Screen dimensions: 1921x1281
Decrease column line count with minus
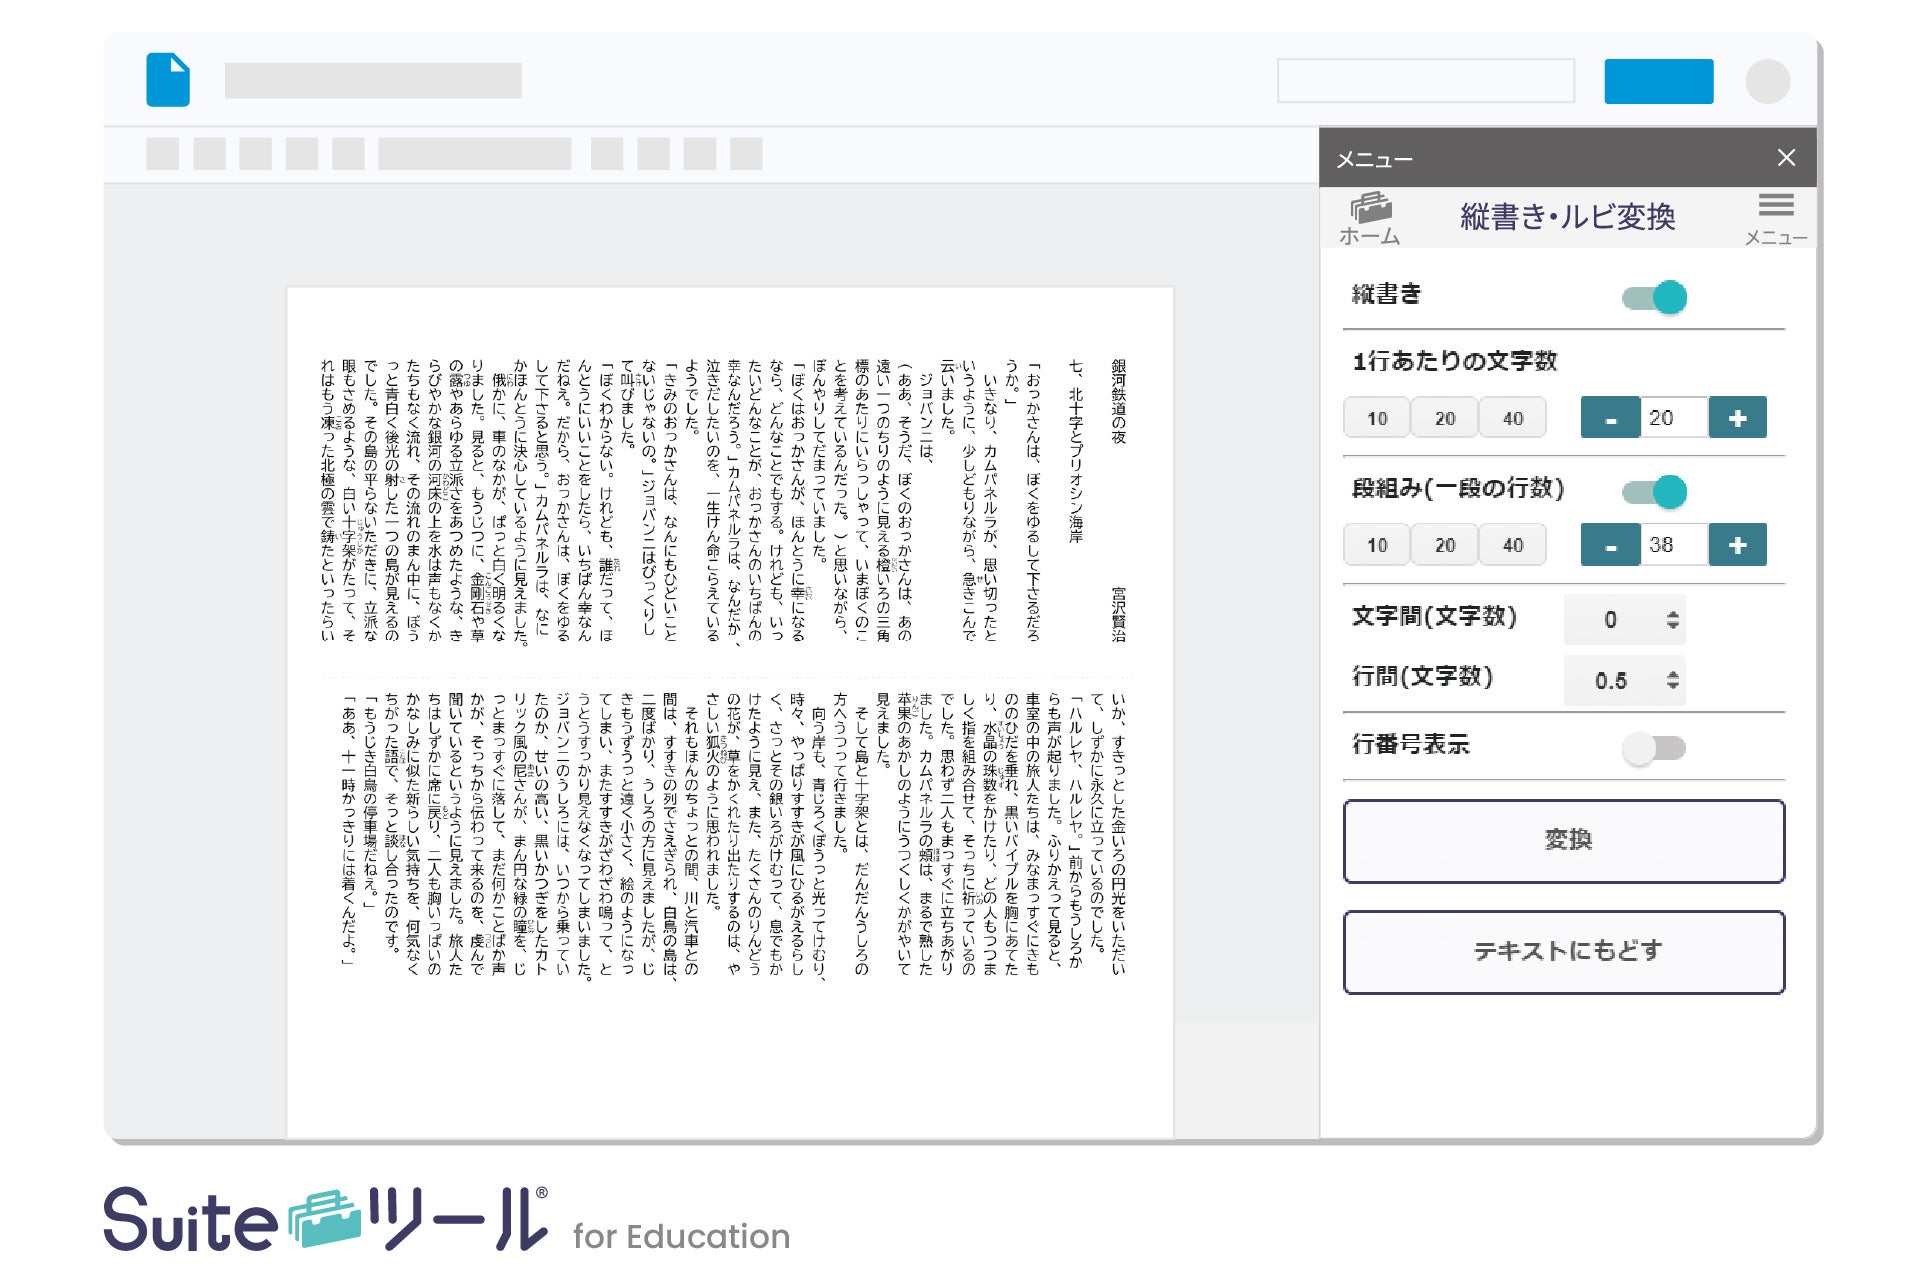tap(1609, 545)
